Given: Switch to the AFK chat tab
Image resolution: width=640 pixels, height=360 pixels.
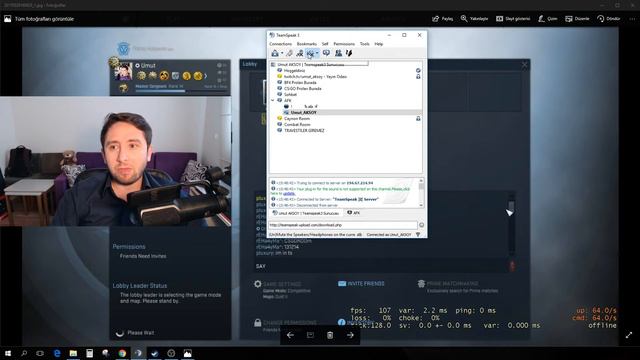Looking at the screenshot, I should [x=353, y=213].
